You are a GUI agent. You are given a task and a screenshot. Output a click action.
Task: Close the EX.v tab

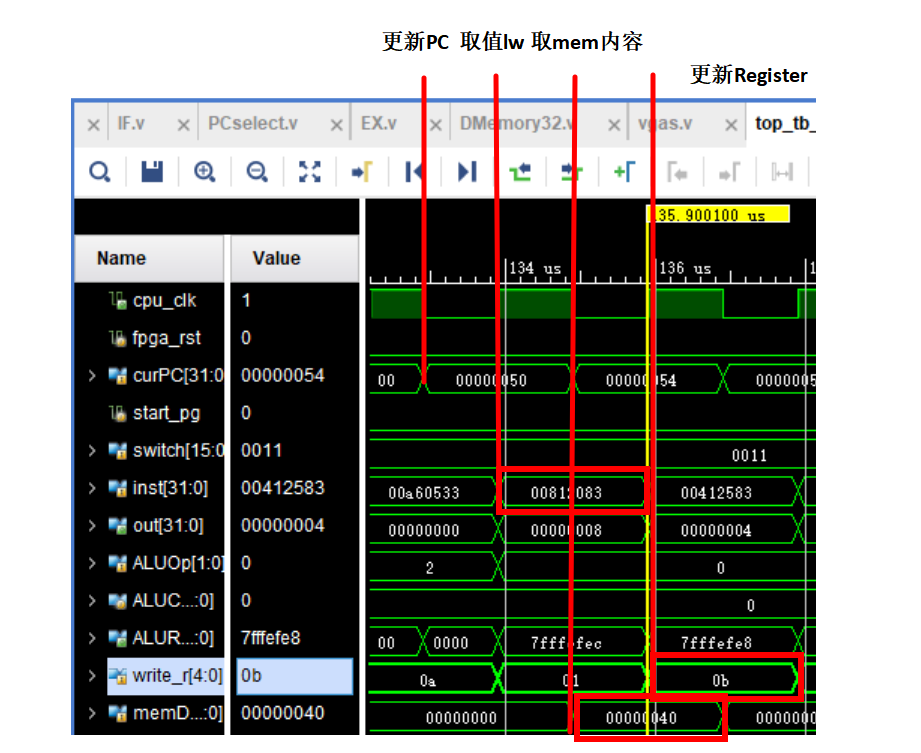click(x=435, y=125)
